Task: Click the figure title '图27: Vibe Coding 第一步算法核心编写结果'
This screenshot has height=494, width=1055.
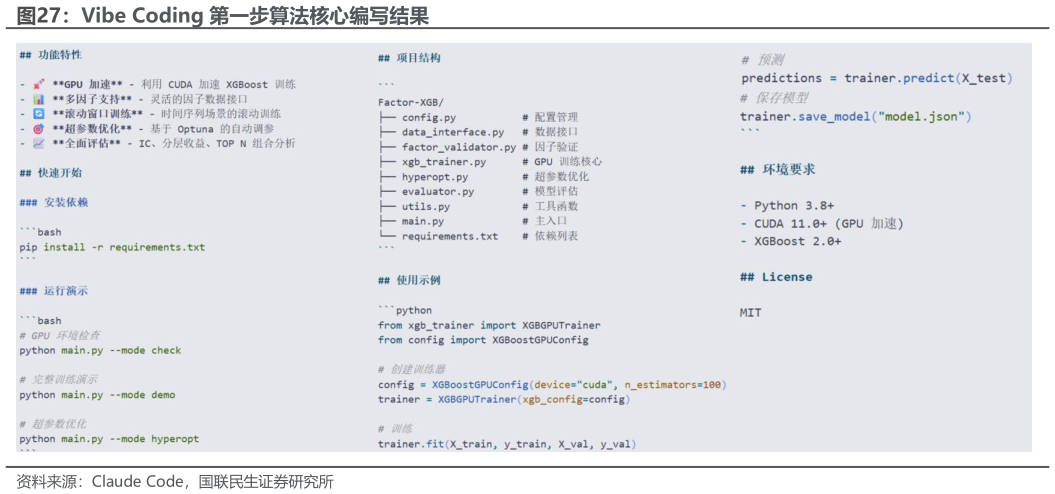Action: coord(222,15)
